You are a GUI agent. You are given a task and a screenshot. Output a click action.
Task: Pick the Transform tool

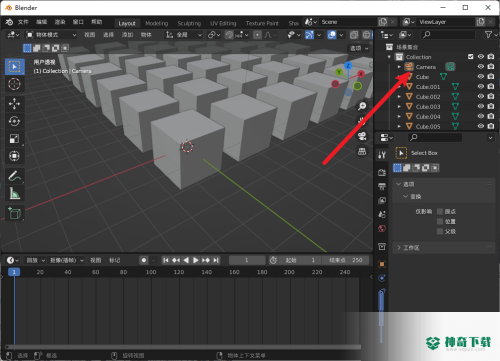tap(14, 156)
